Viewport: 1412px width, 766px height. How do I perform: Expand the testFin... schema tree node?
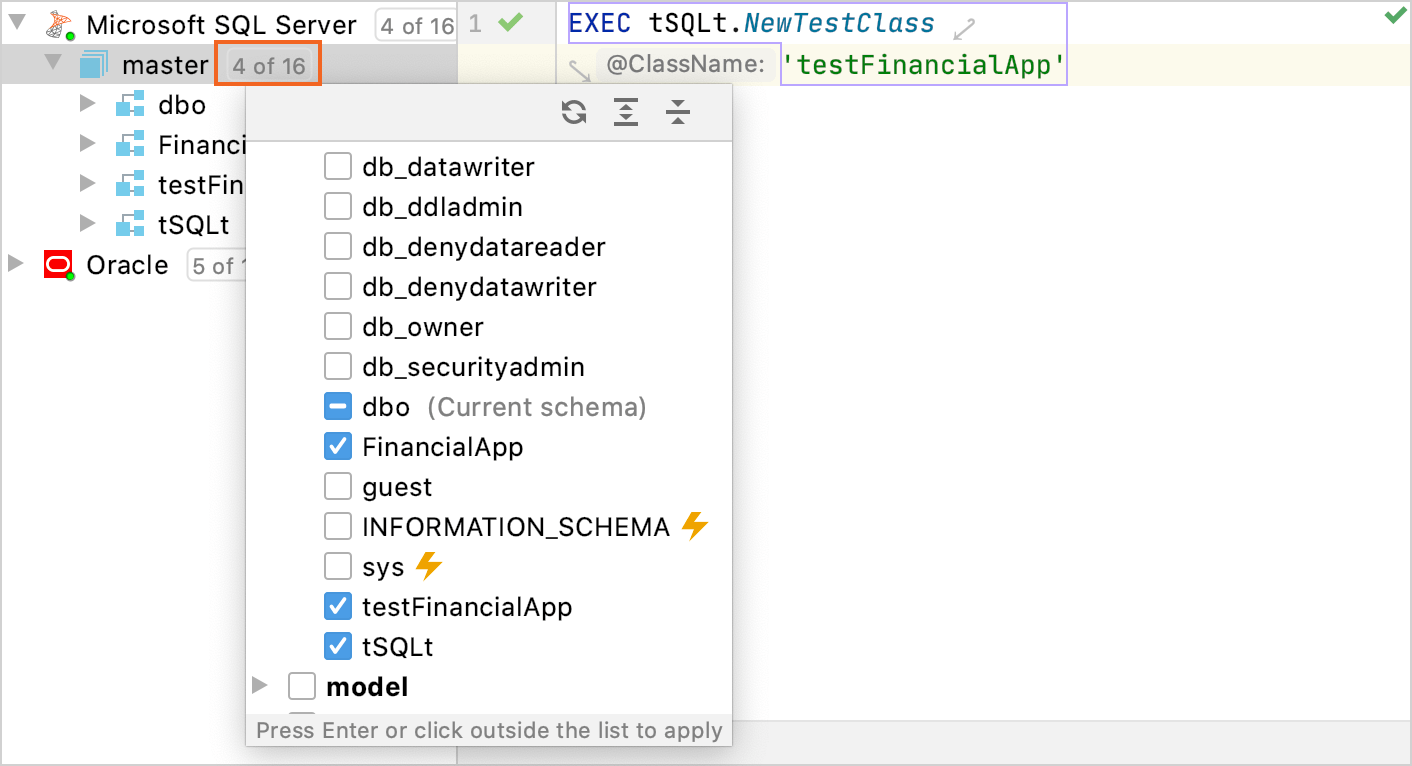point(88,183)
